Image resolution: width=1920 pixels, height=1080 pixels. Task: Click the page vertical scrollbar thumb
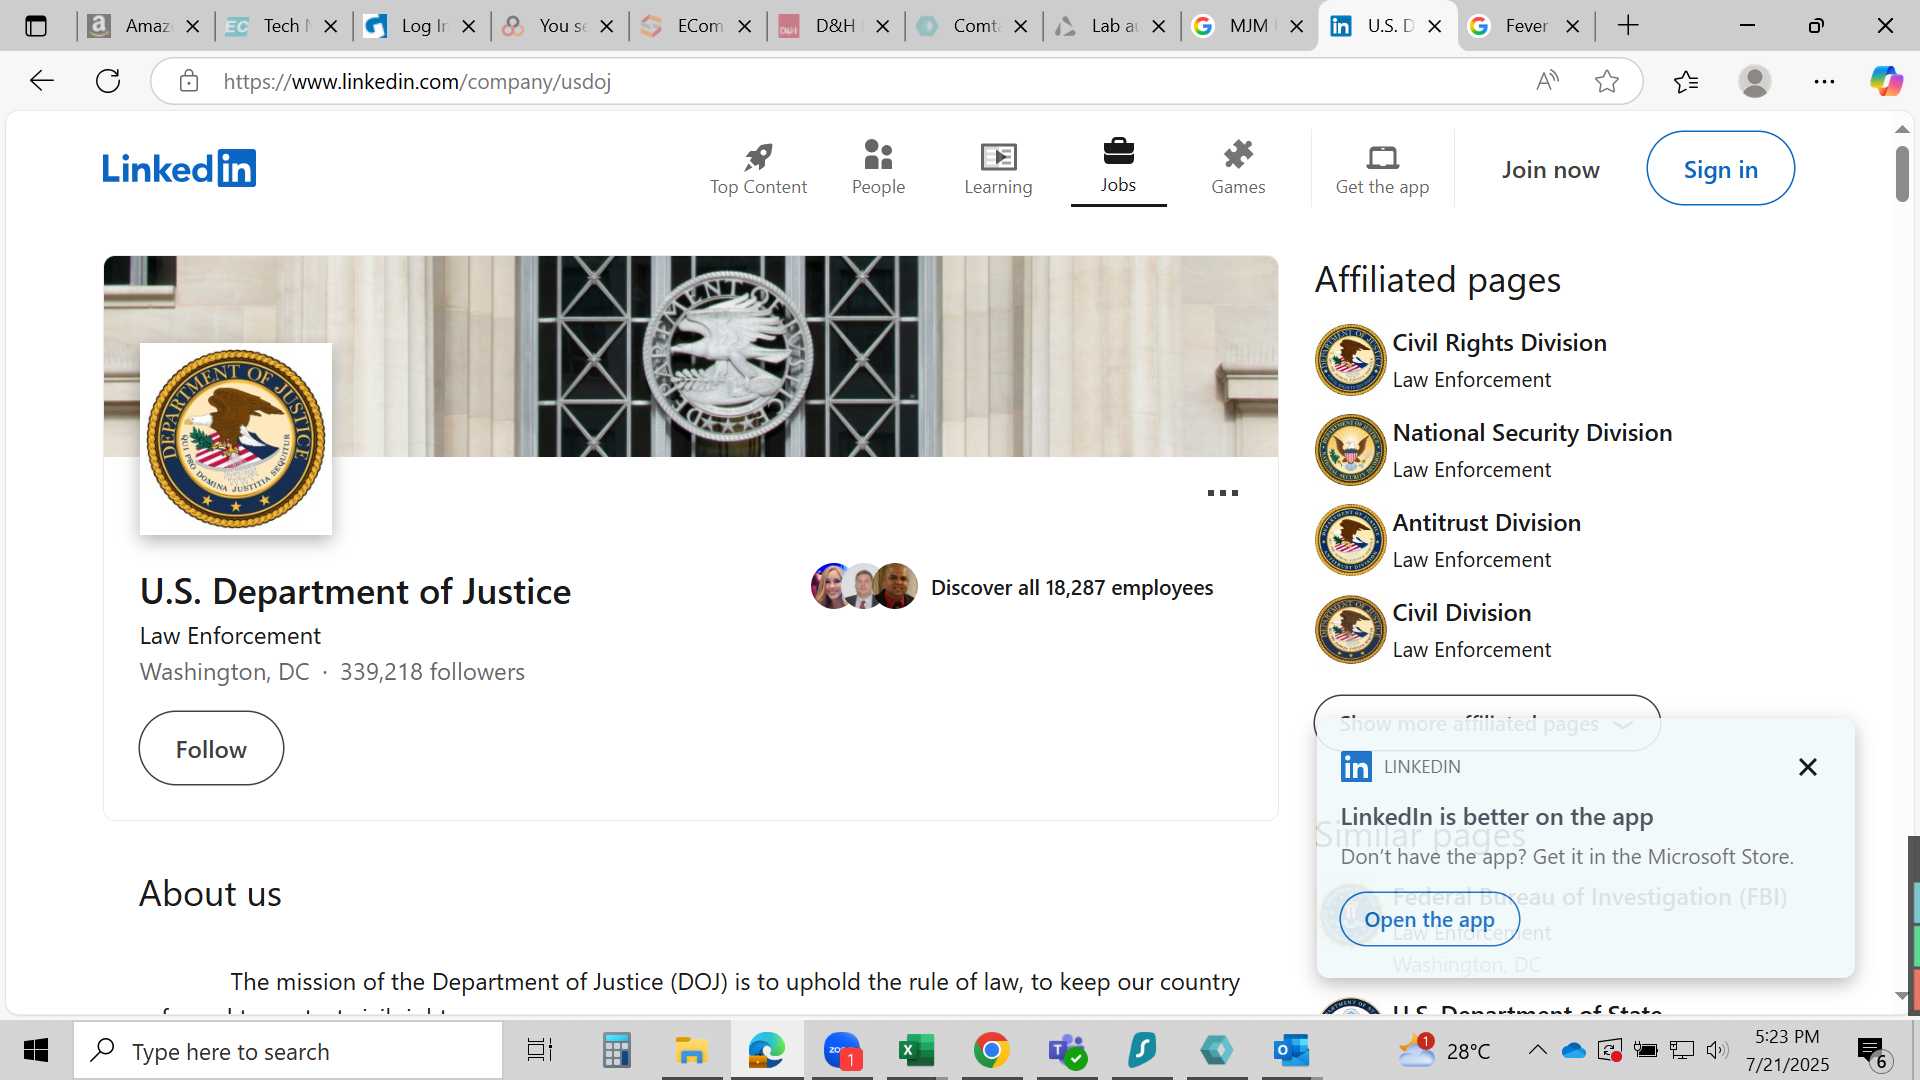point(1902,173)
